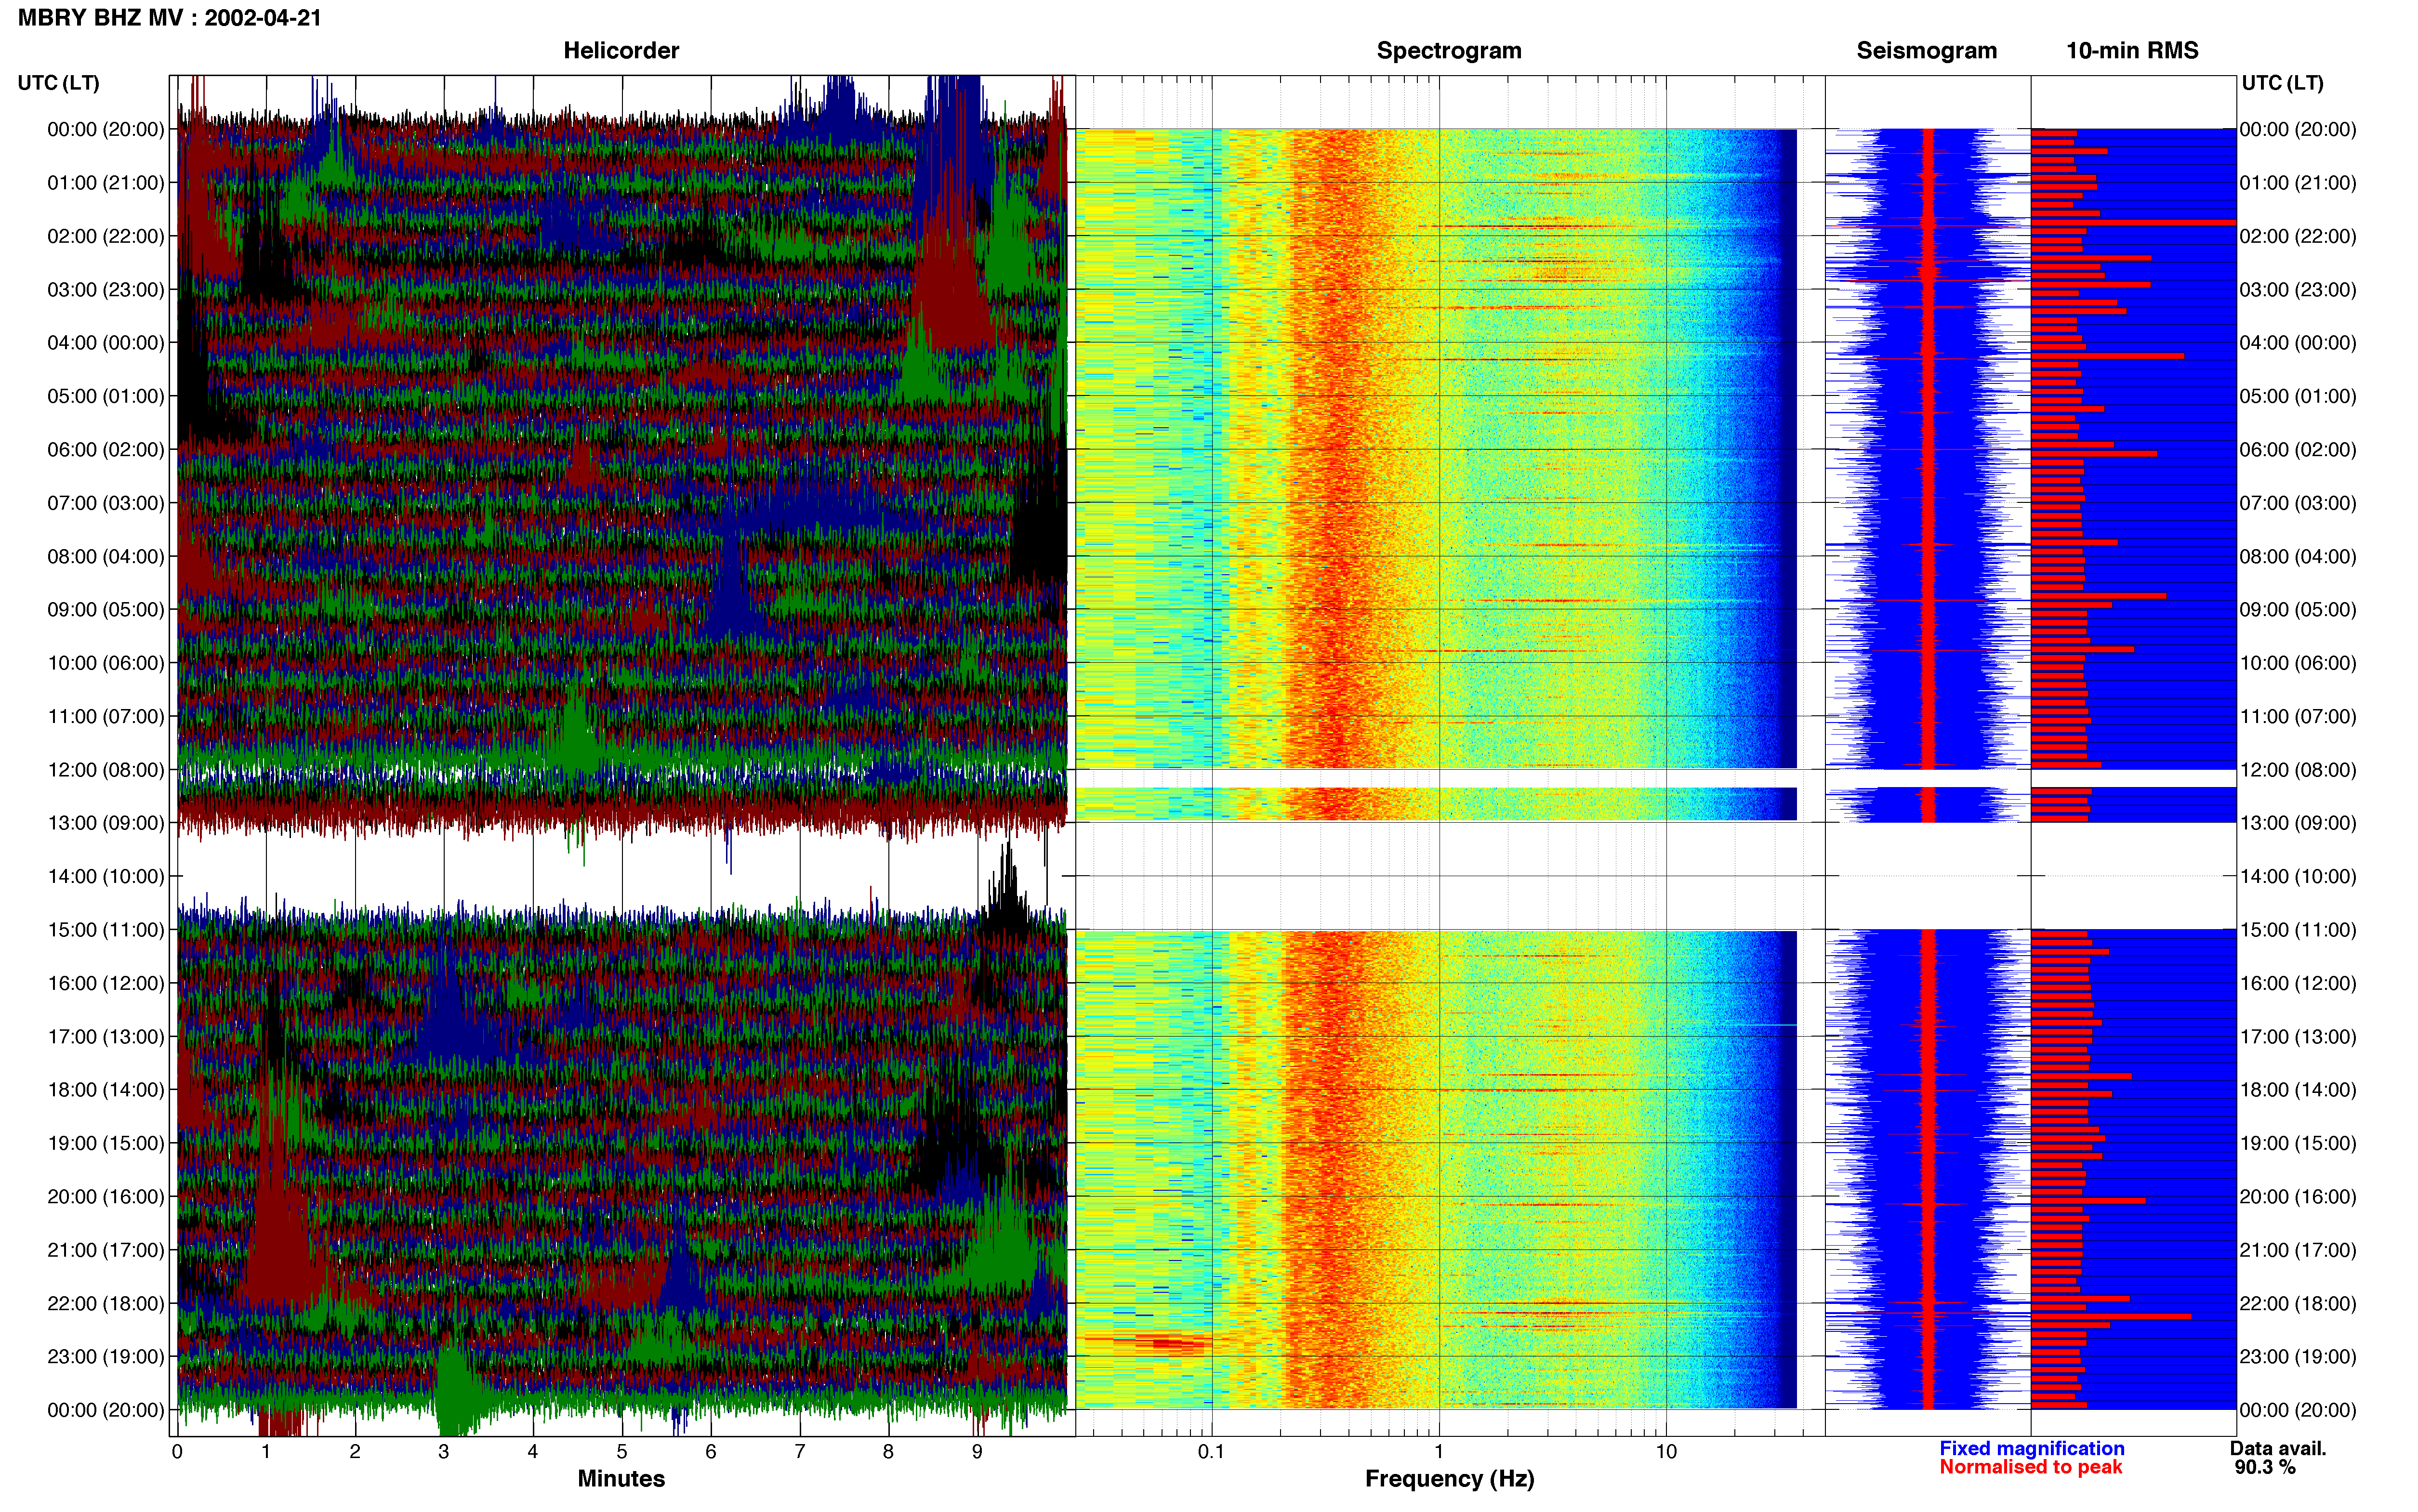2418x1512 pixels.
Task: Click the '08:00 (04:00)' label right of the RMS panel
Action: pyautogui.click(x=2298, y=557)
